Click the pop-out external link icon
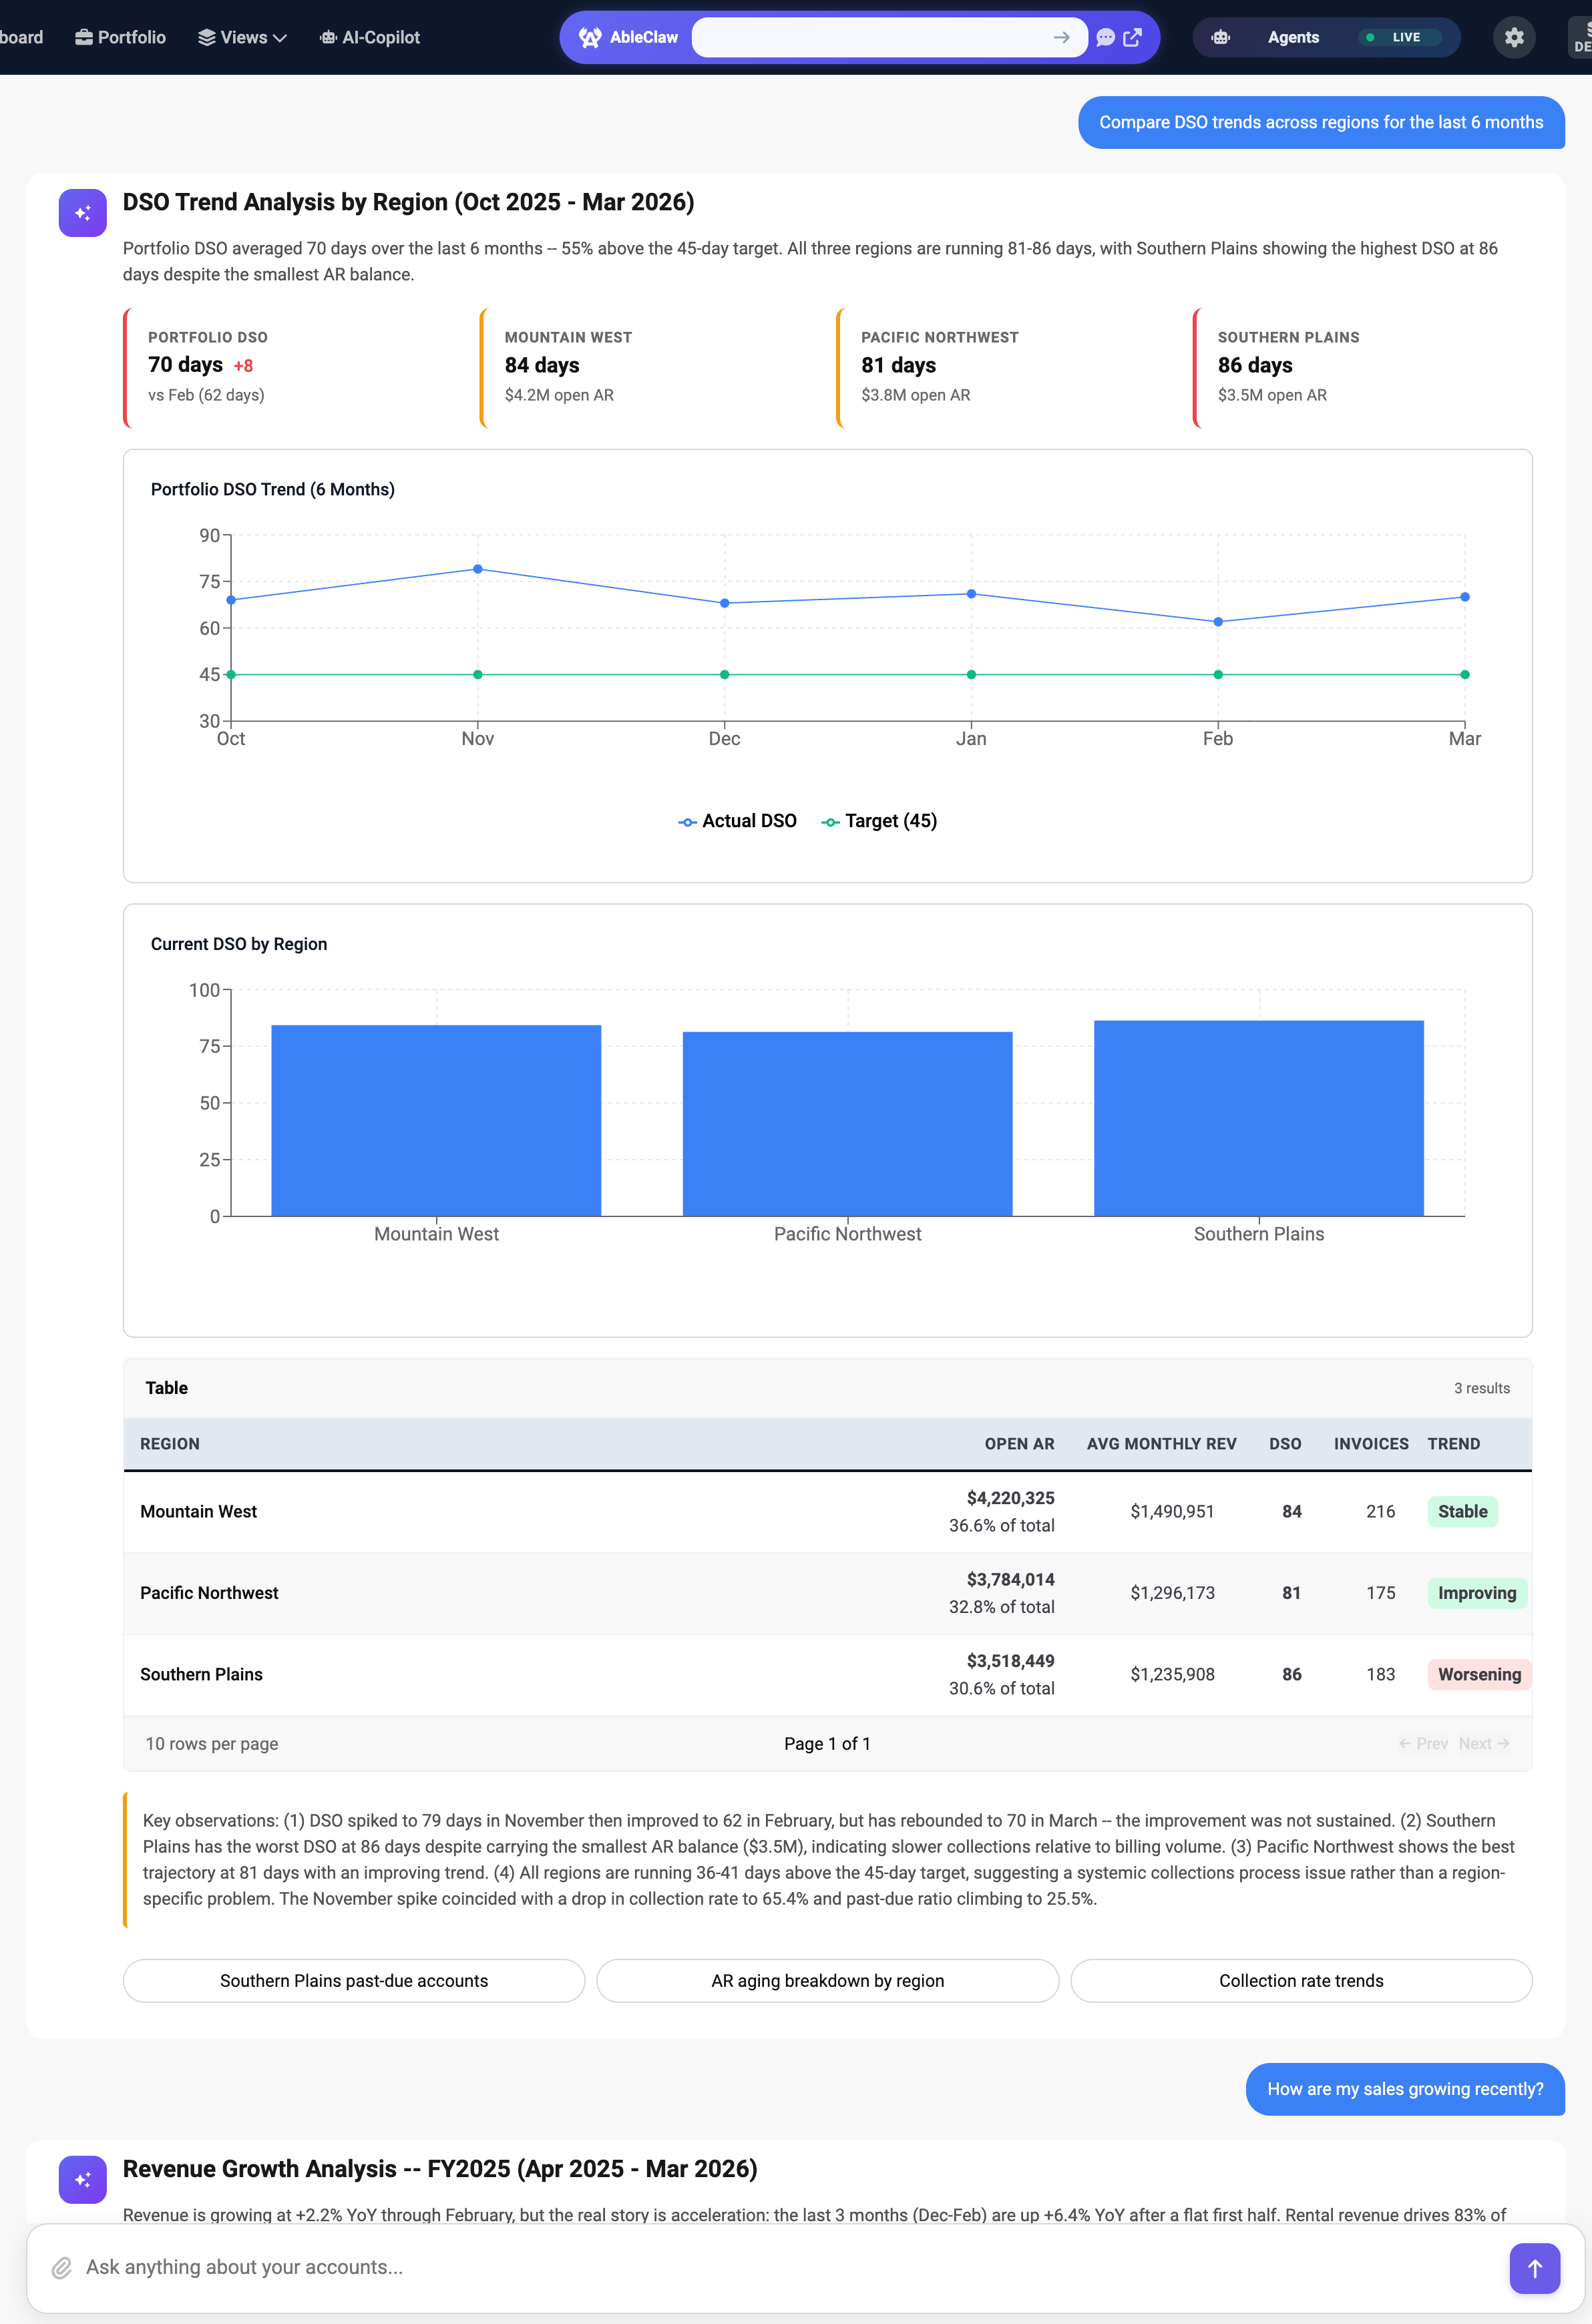This screenshot has height=2324, width=1592. pyautogui.click(x=1133, y=37)
